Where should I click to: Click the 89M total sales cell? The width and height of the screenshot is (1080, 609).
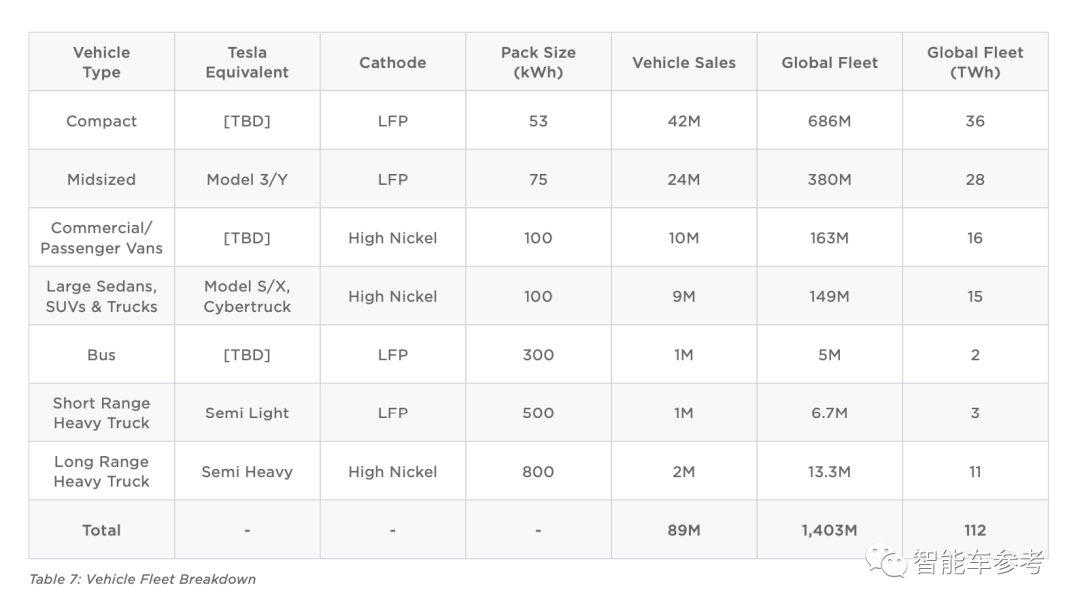[x=684, y=530]
